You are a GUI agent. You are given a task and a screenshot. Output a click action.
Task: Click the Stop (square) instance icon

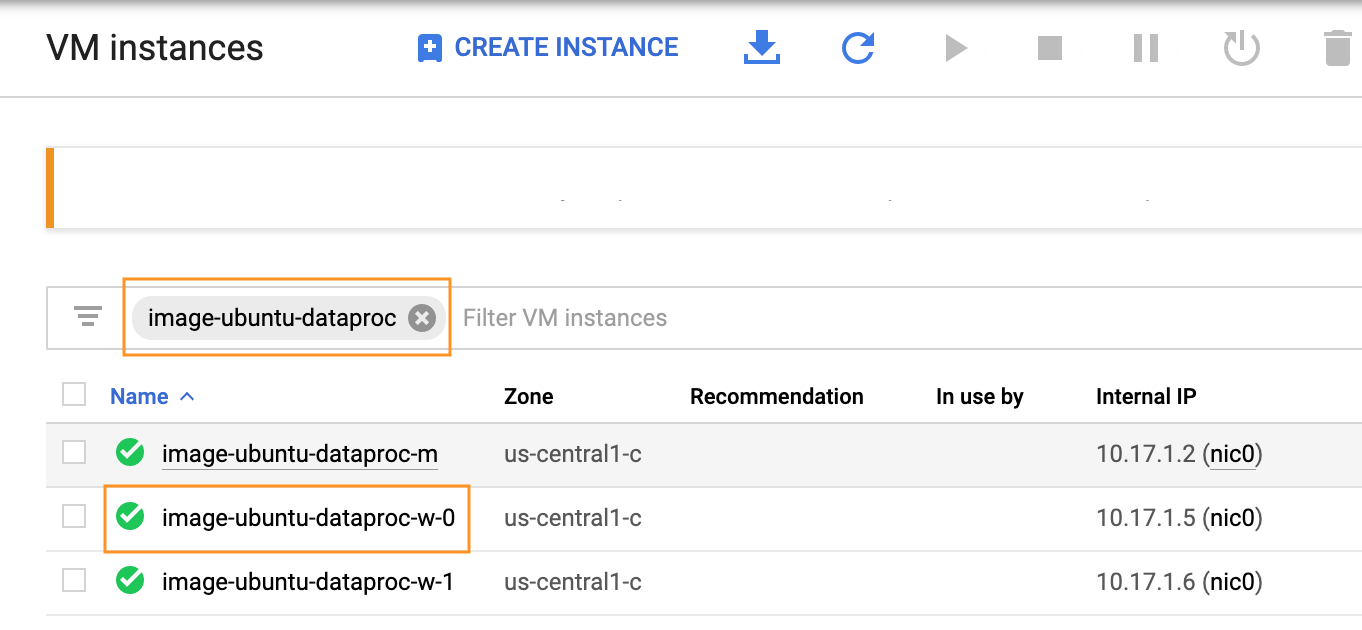click(x=1049, y=47)
